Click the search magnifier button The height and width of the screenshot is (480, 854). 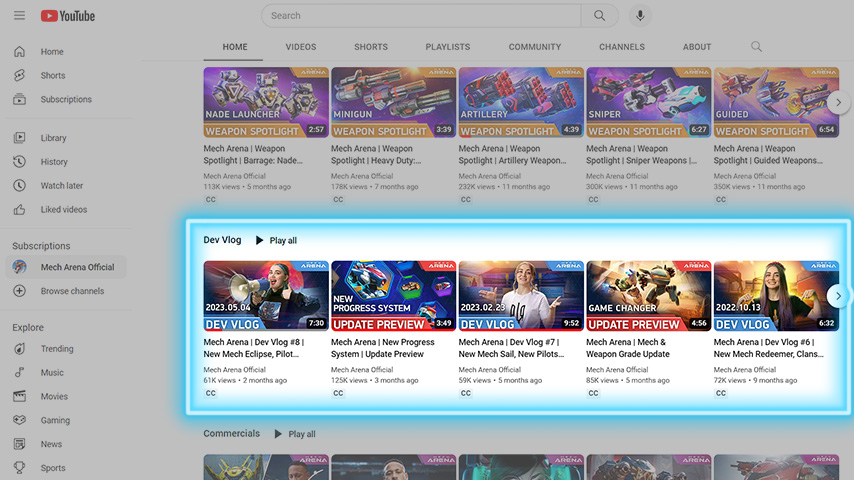pyautogui.click(x=599, y=16)
